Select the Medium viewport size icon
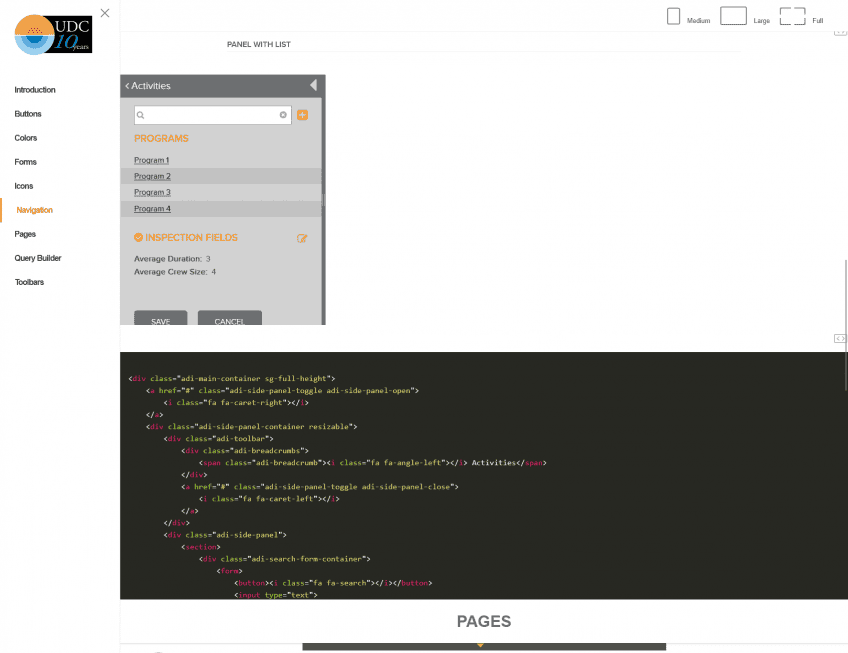 (x=673, y=16)
